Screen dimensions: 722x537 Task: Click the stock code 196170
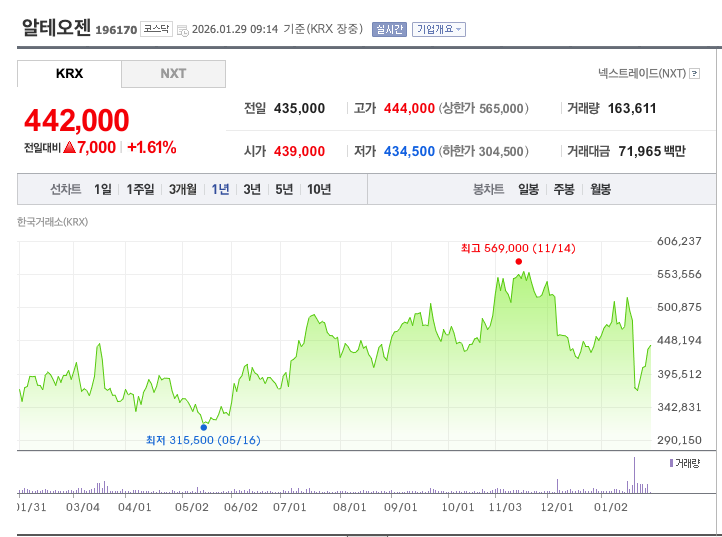[x=116, y=30]
